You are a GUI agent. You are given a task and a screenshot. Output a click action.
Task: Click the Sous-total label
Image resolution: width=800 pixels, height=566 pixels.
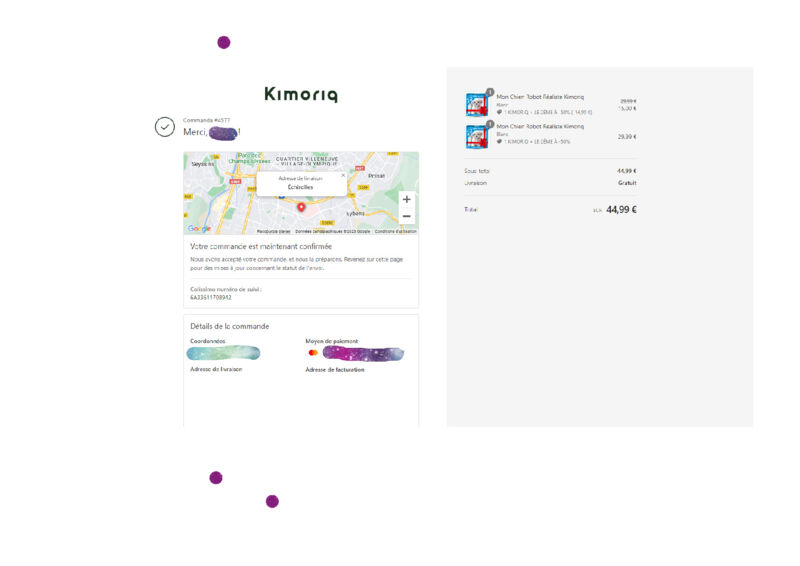(477, 171)
